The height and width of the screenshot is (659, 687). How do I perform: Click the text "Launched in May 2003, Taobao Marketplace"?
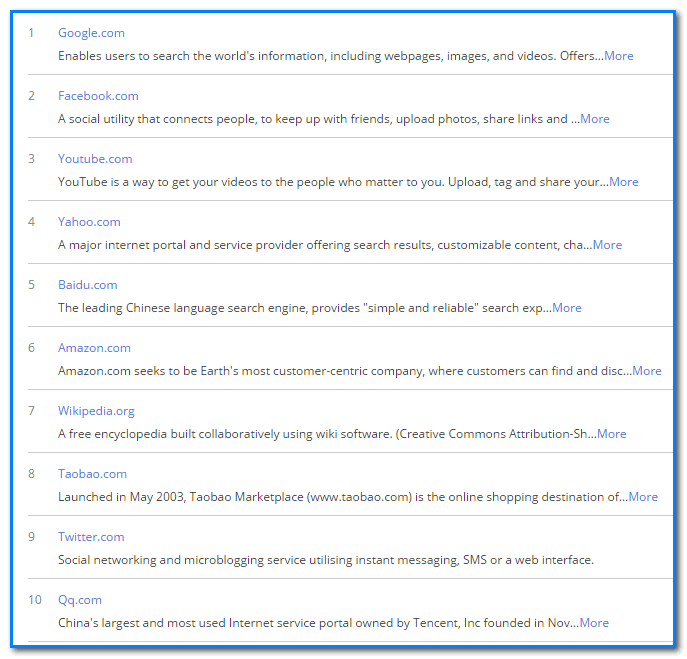(x=181, y=497)
